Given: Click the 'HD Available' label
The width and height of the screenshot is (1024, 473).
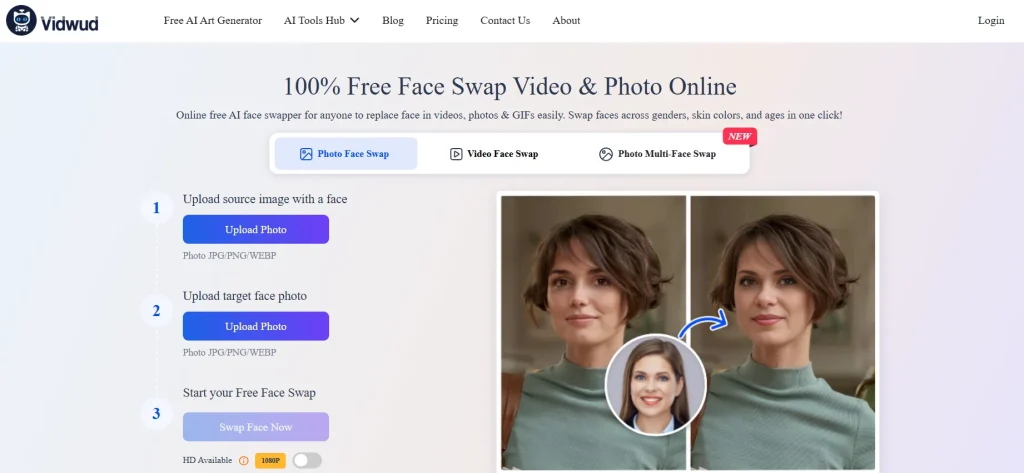Looking at the screenshot, I should [208, 461].
